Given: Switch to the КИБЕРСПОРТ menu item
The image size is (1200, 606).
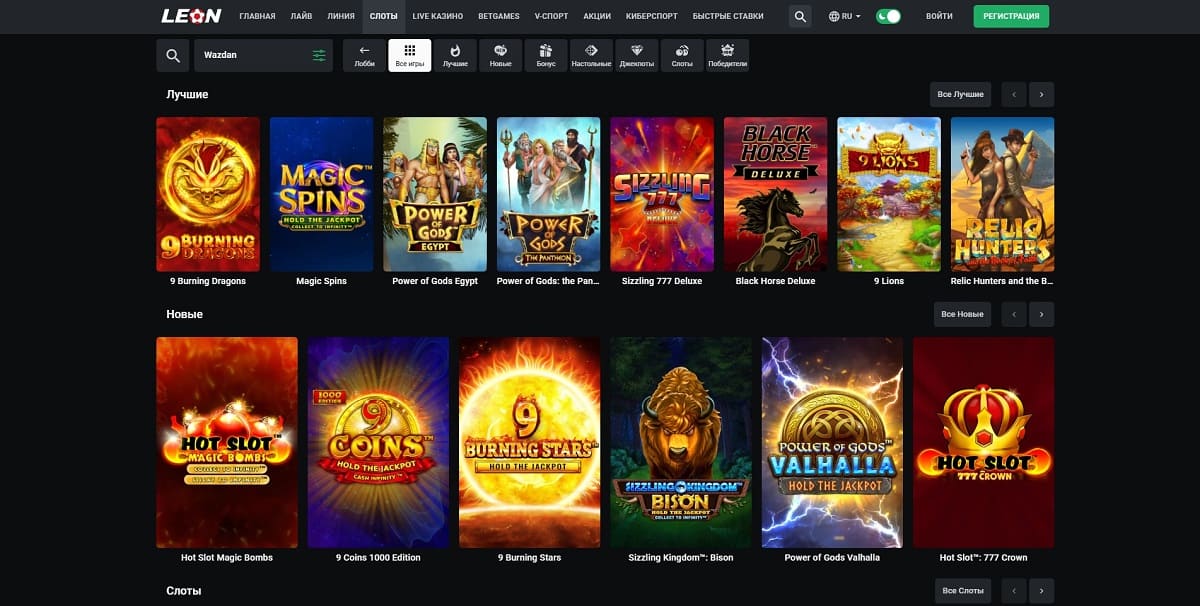Looking at the screenshot, I should click(651, 16).
